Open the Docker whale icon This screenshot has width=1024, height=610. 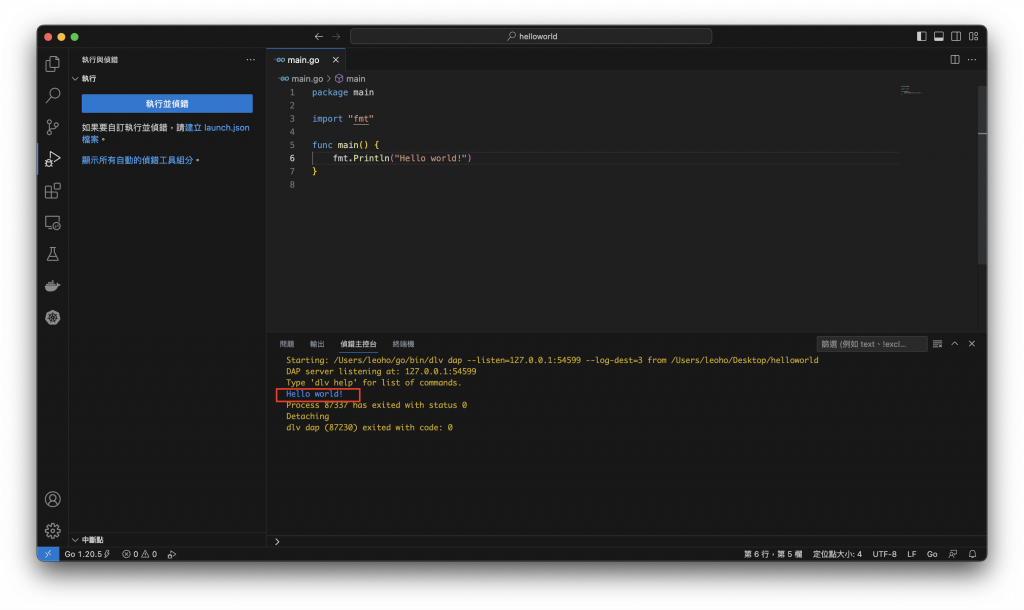click(53, 286)
